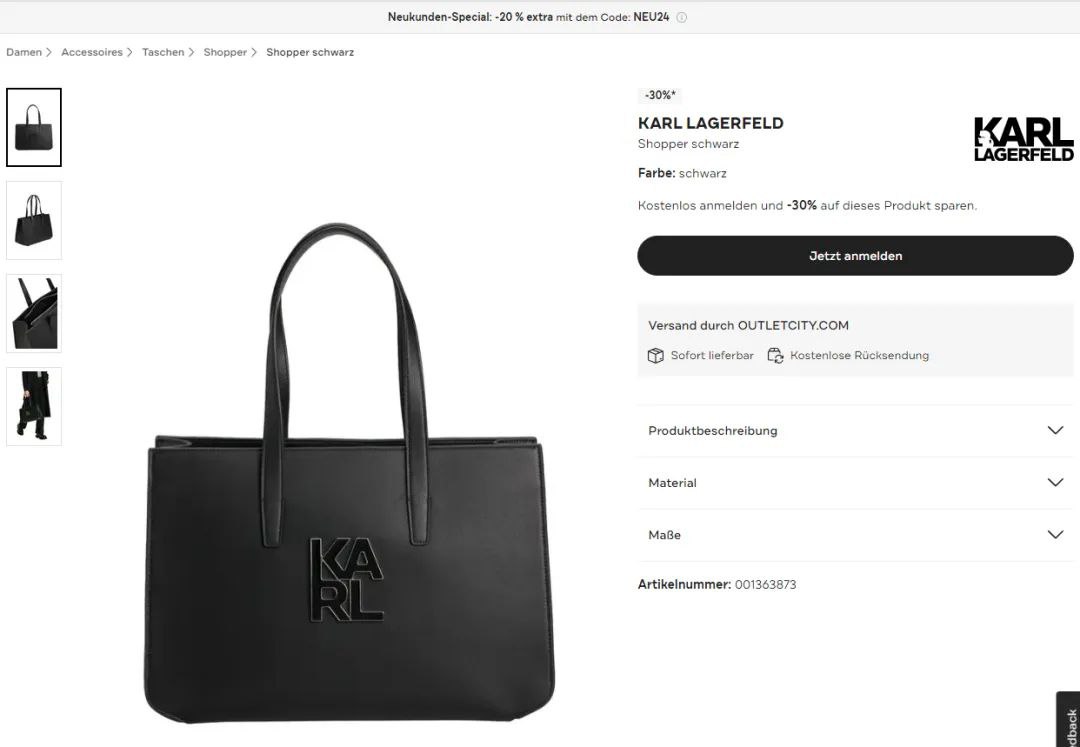Open the Shopper breadcrumb category
This screenshot has height=747, width=1080.
click(225, 52)
